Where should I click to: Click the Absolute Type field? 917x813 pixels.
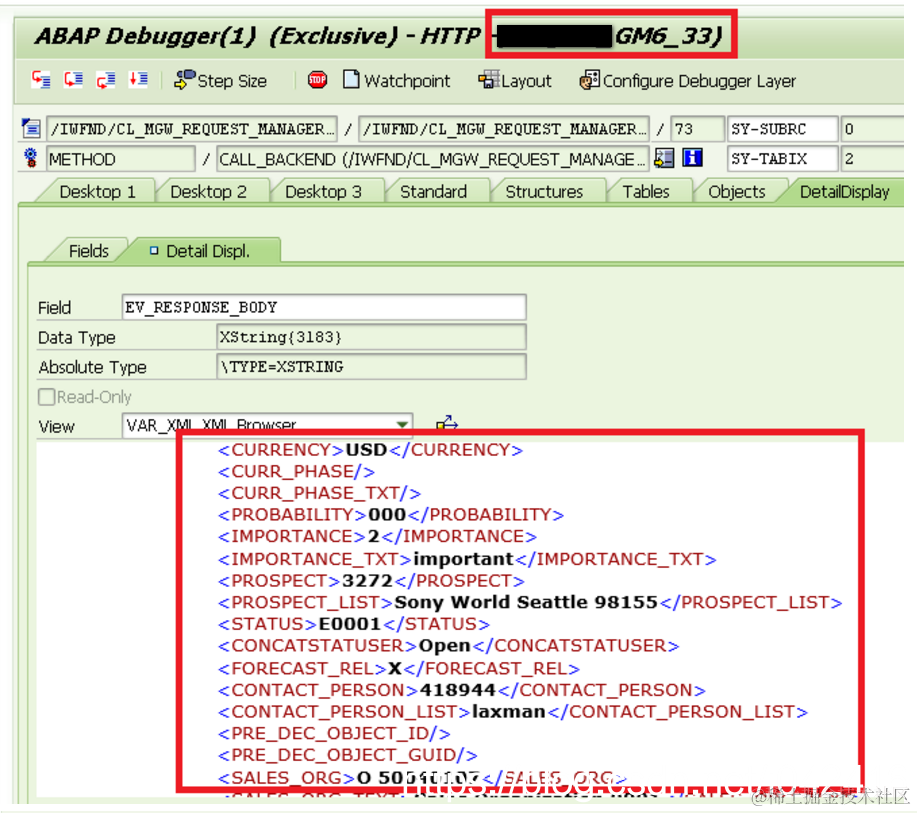coord(371,367)
